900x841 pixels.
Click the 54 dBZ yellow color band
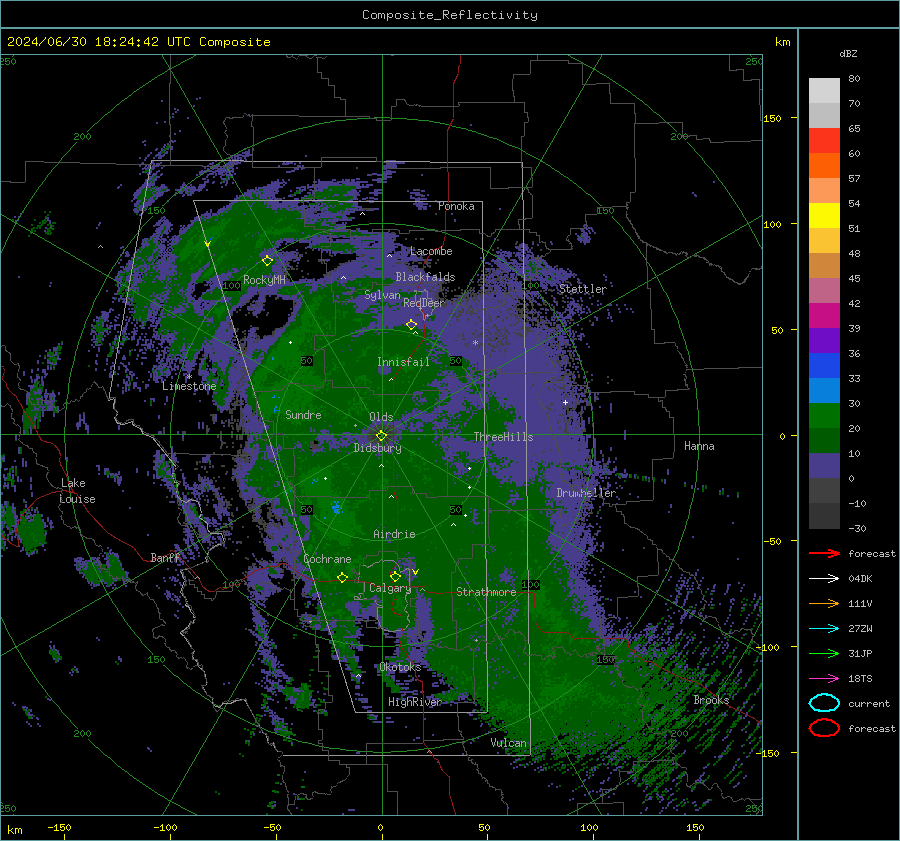[824, 216]
